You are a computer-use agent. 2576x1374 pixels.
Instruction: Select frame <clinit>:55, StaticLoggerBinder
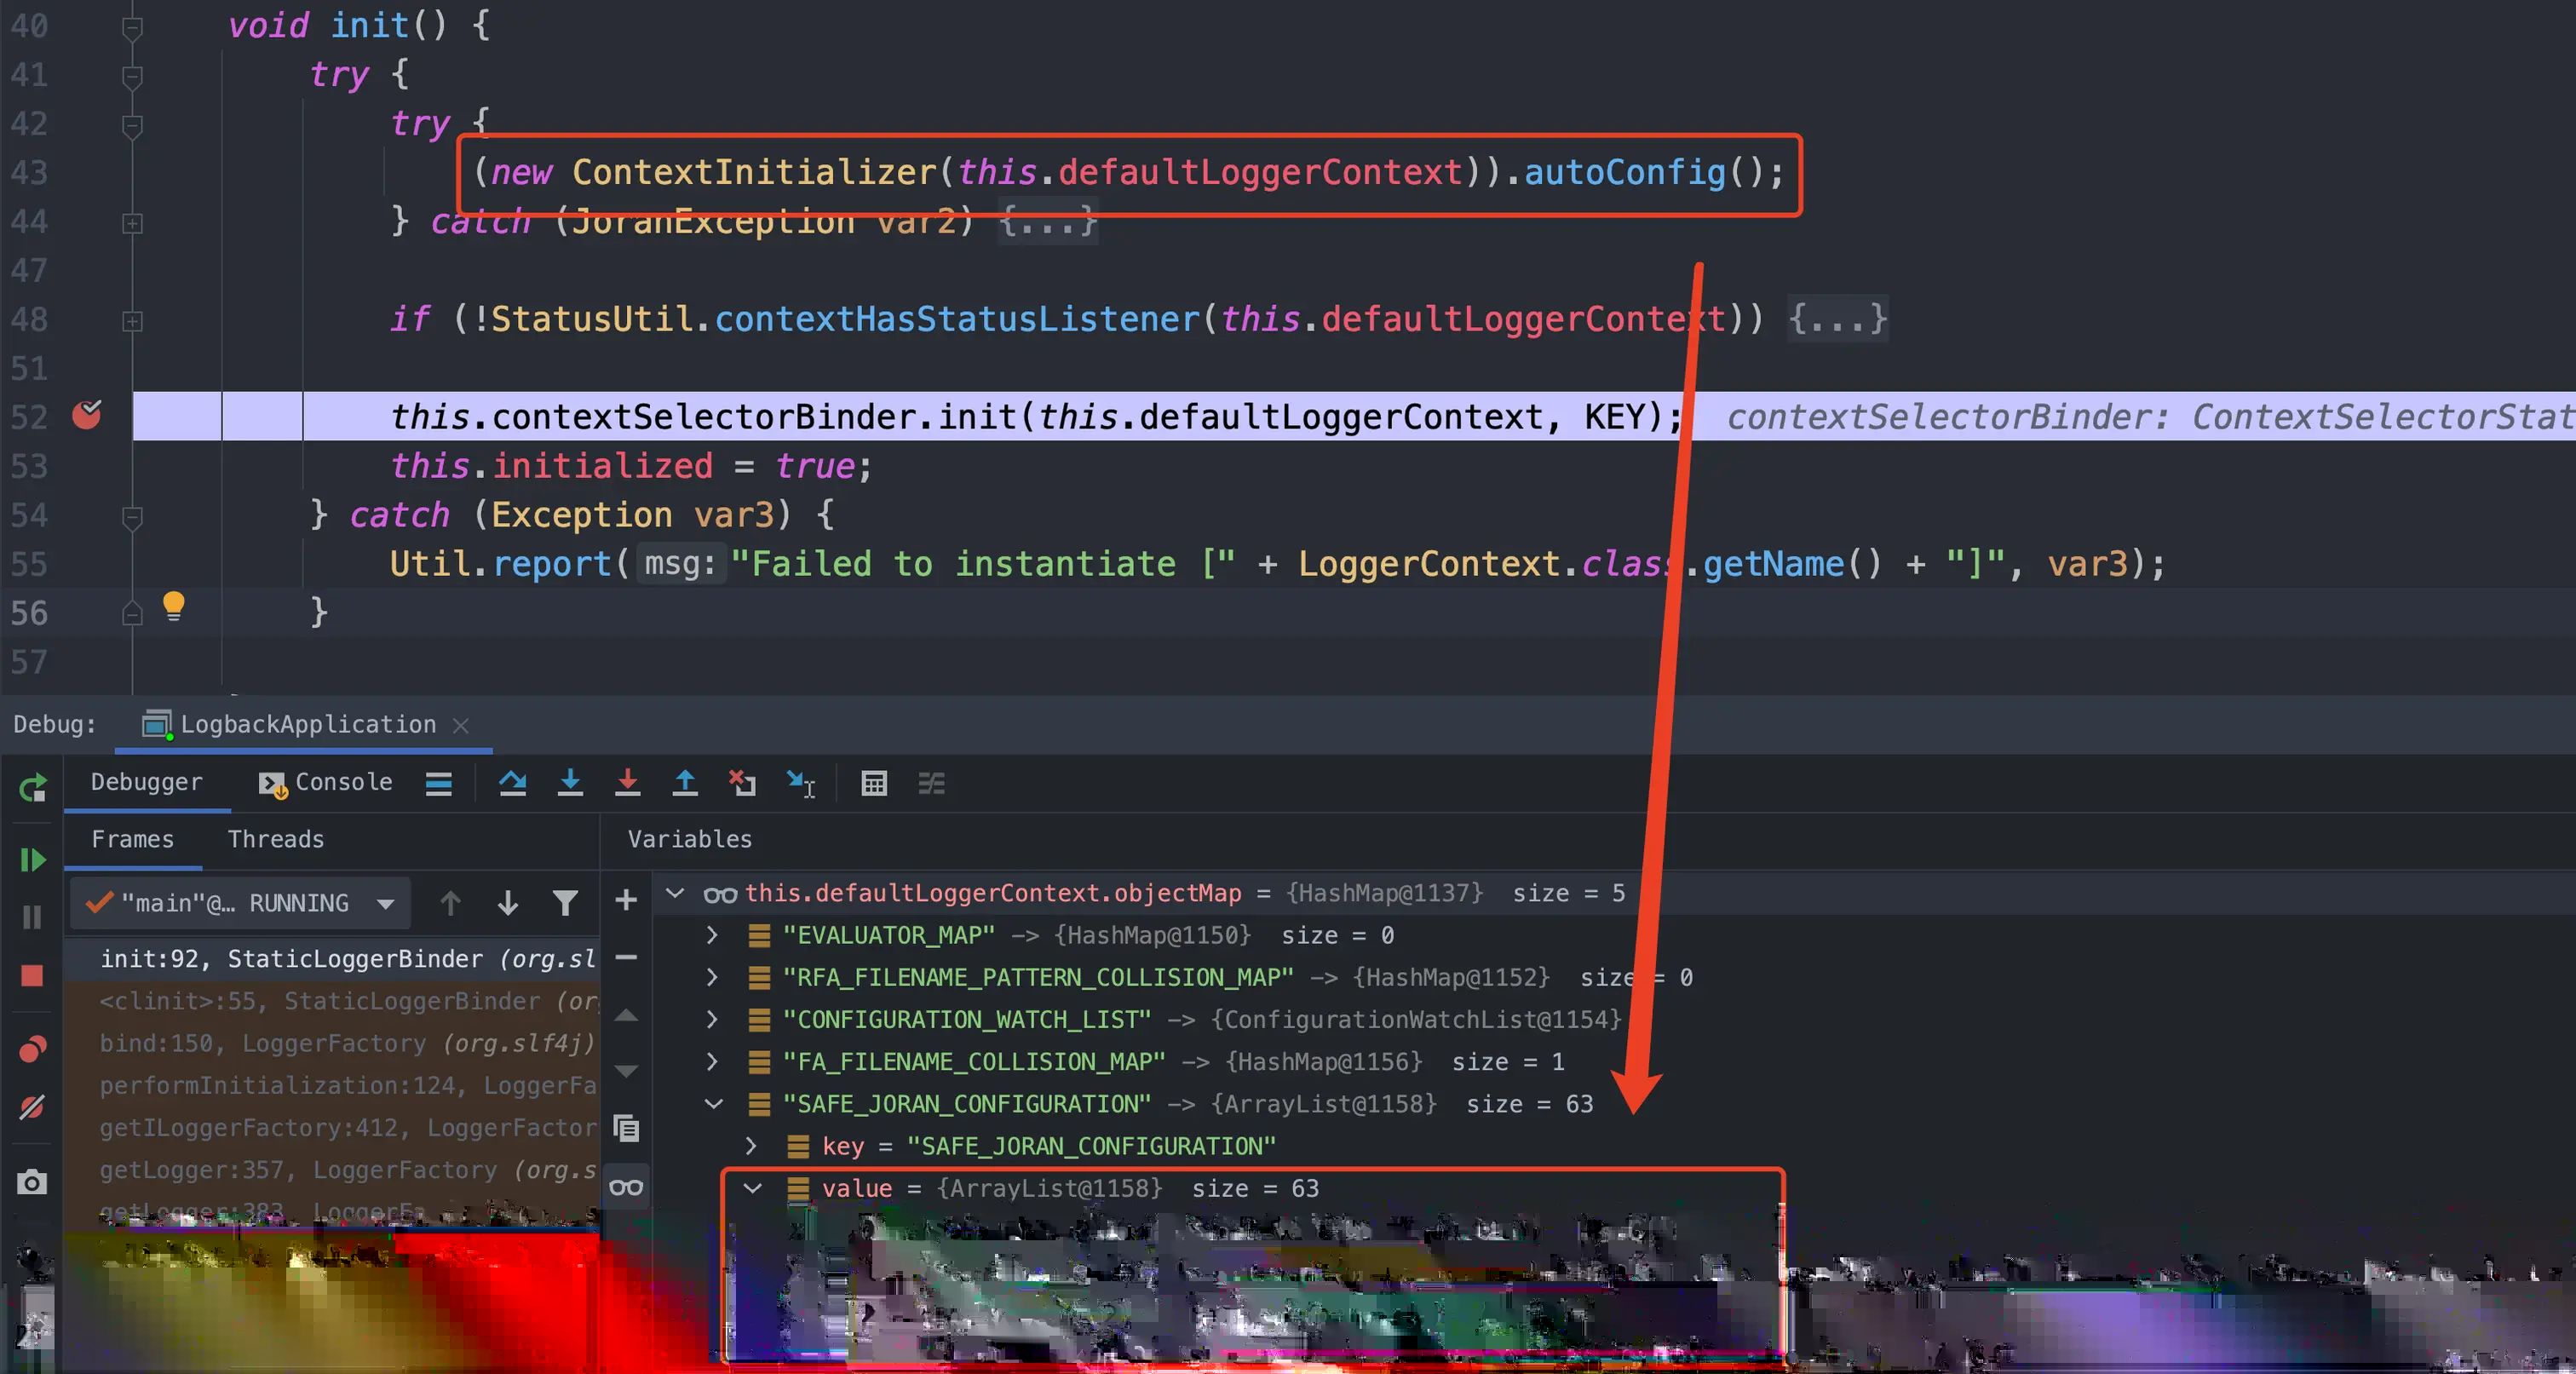tap(333, 1001)
